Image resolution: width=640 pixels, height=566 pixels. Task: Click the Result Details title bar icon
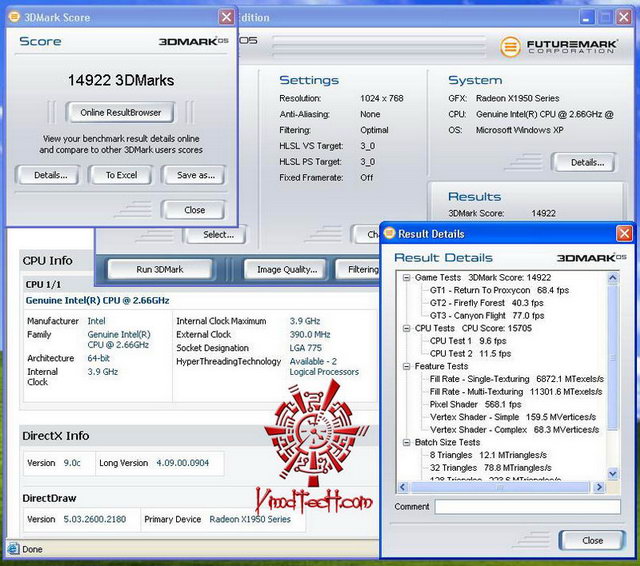389,233
